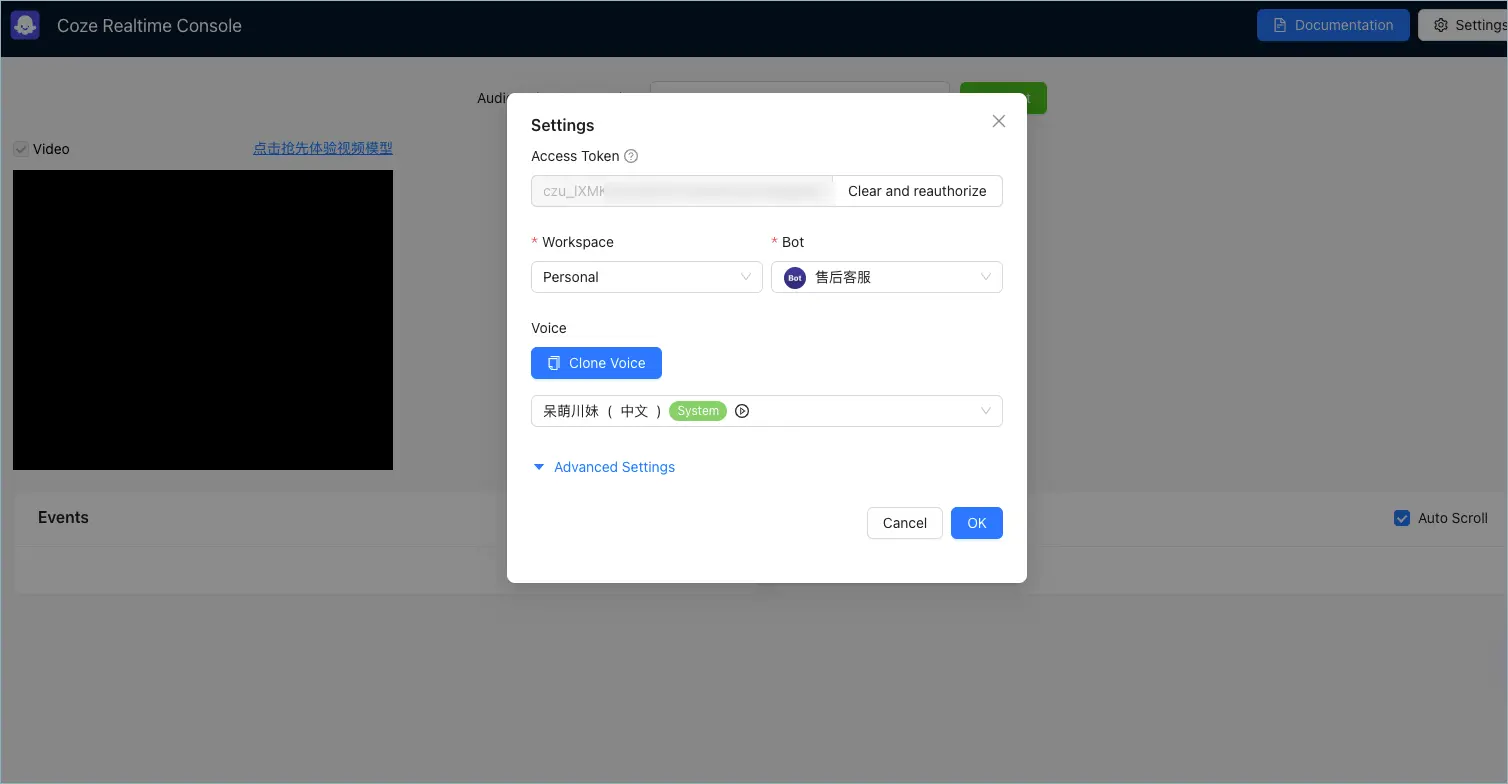
Task: Expand the Advanced Settings section
Action: tap(604, 467)
